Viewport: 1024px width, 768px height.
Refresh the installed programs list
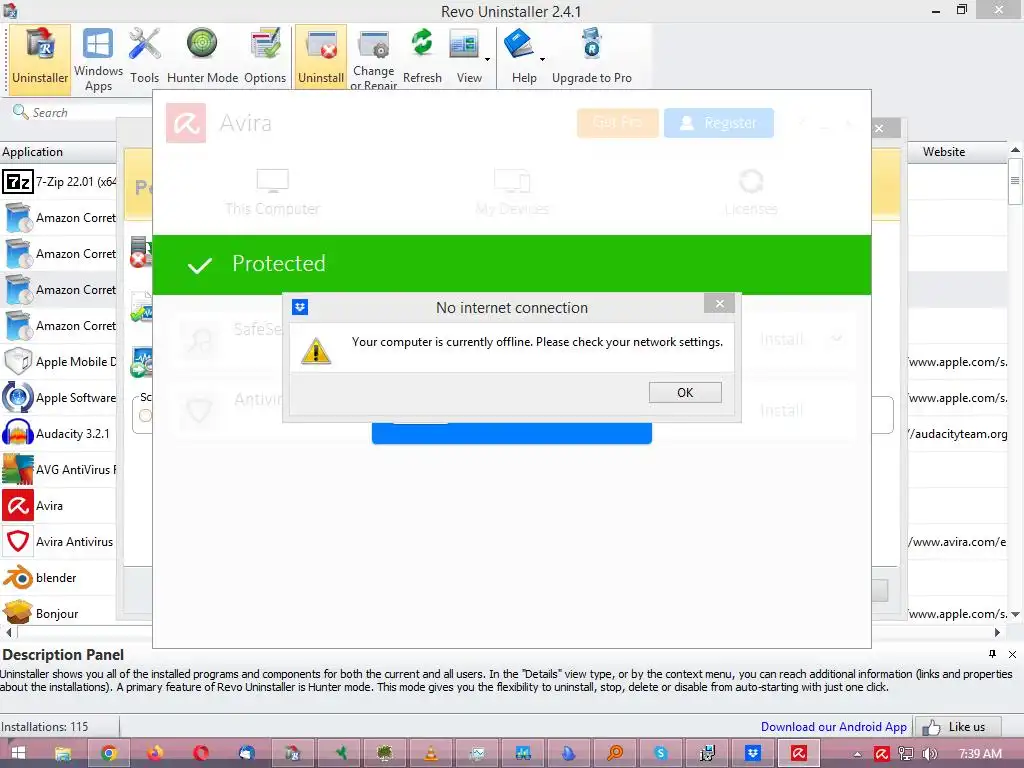(x=422, y=57)
